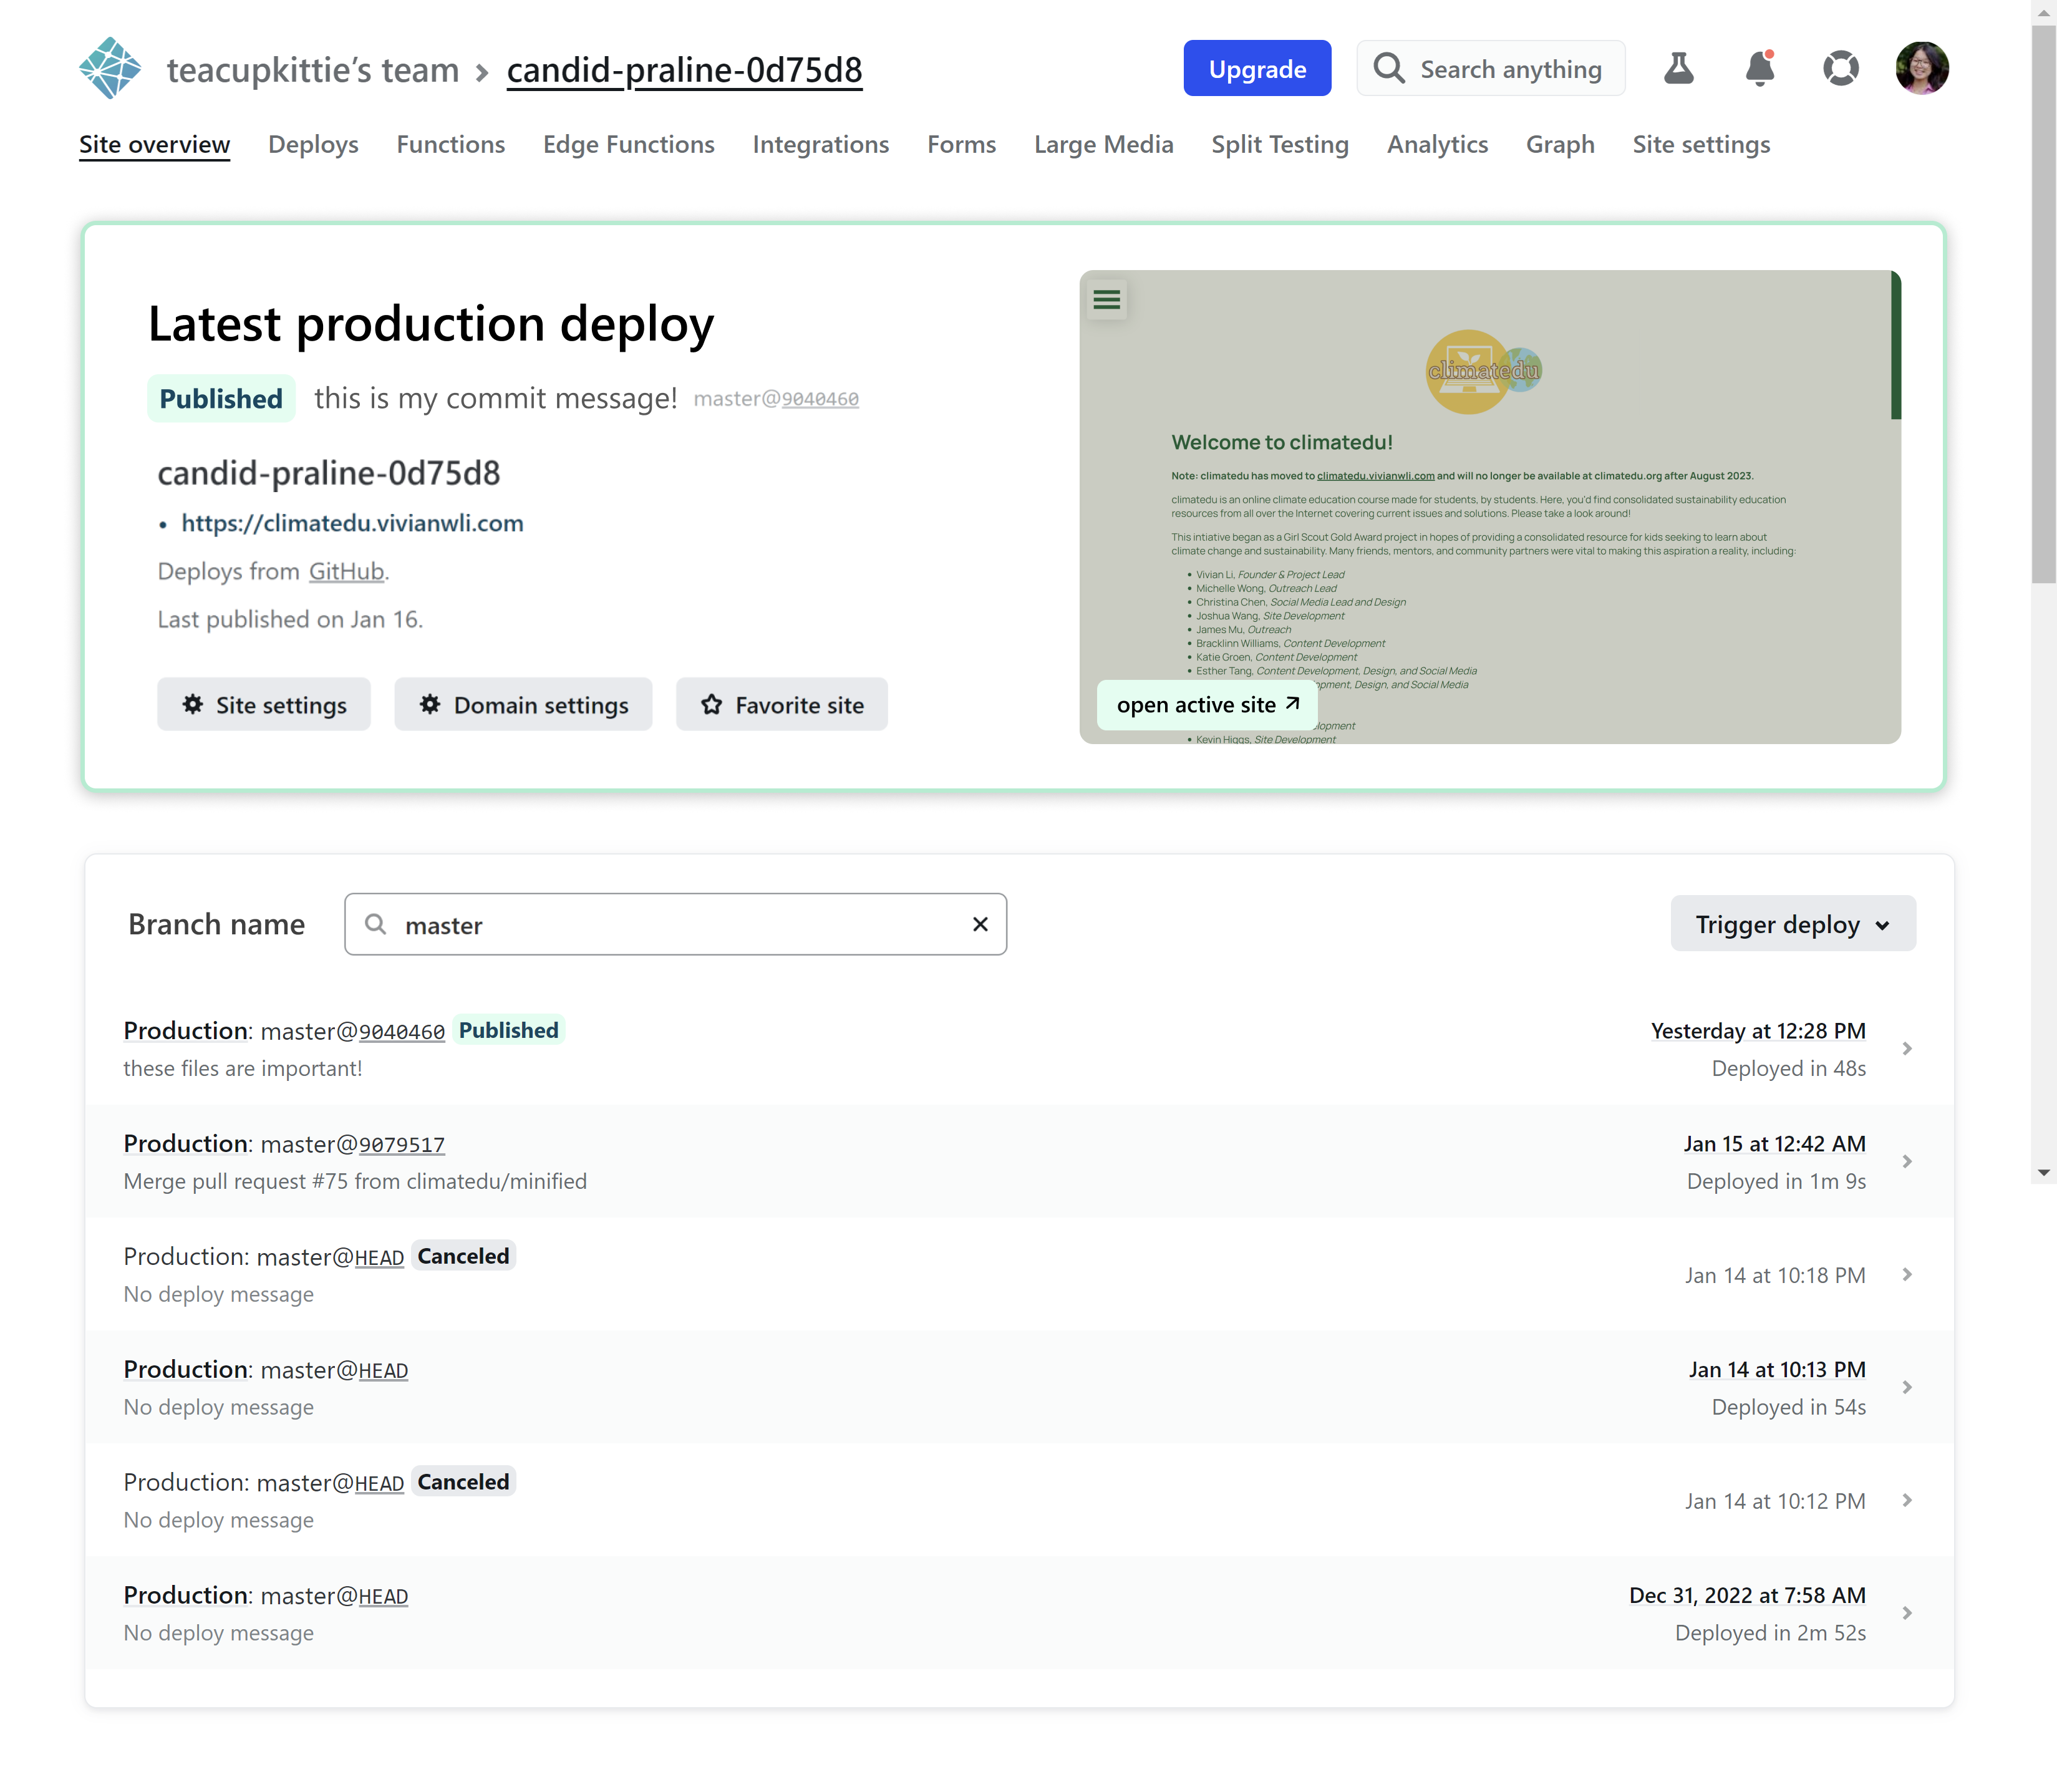The width and height of the screenshot is (2057, 1792).
Task: Expand the canceled Jan 14 10:18 PM deploy
Action: [1908, 1274]
